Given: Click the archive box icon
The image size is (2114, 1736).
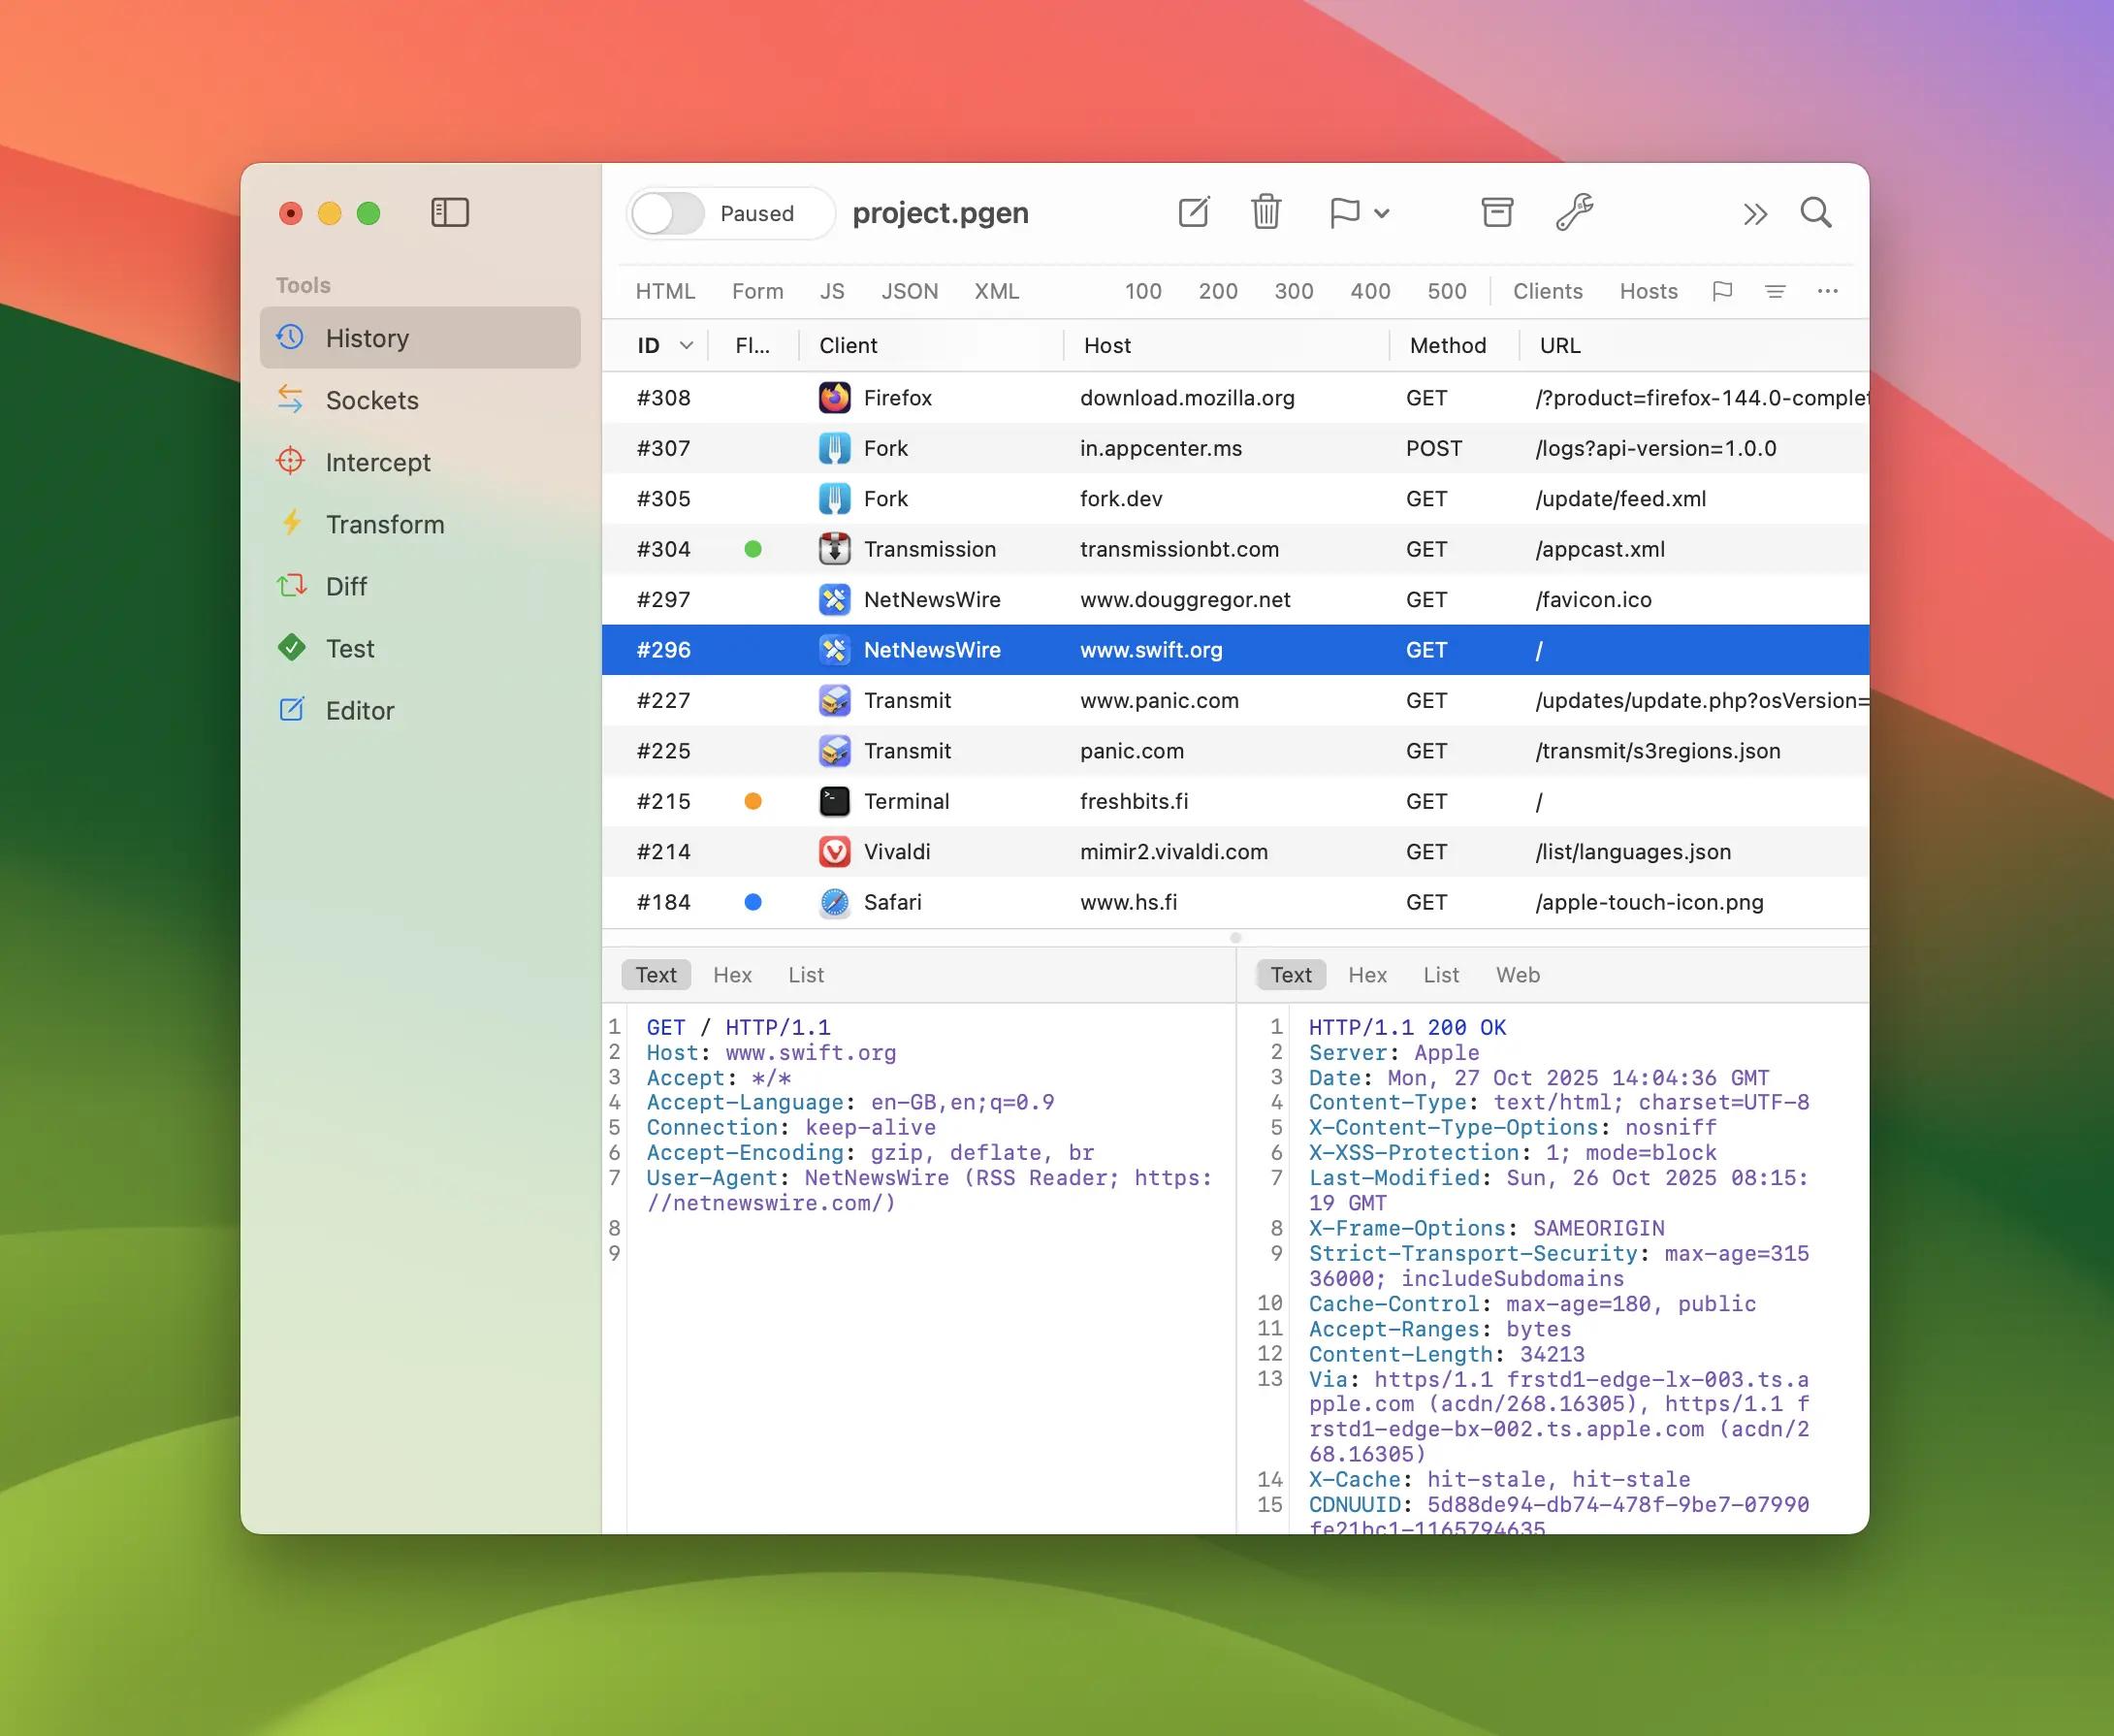Looking at the screenshot, I should coord(1496,212).
